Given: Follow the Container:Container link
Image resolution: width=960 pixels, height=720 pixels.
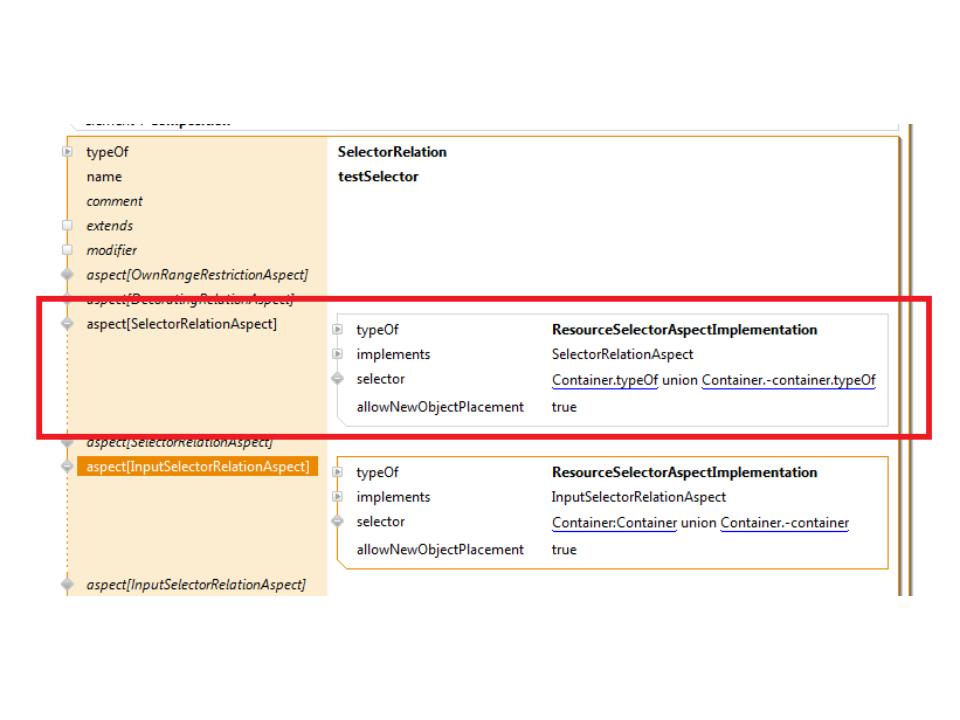Looking at the screenshot, I should coord(614,523).
